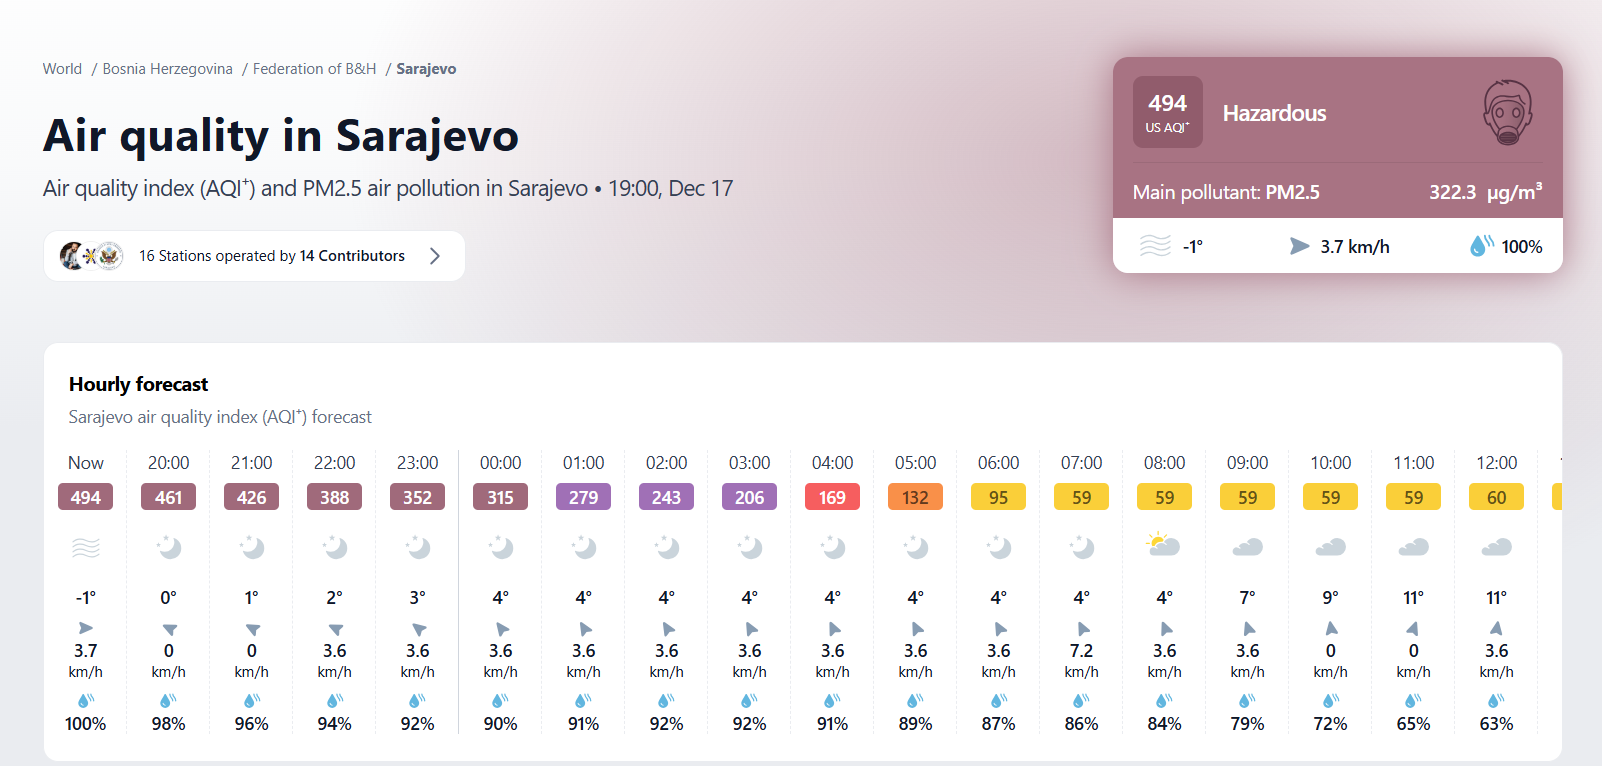Screen dimensions: 1602x766
Task: Click the 494 AQI badge under Now
Action: tap(85, 497)
